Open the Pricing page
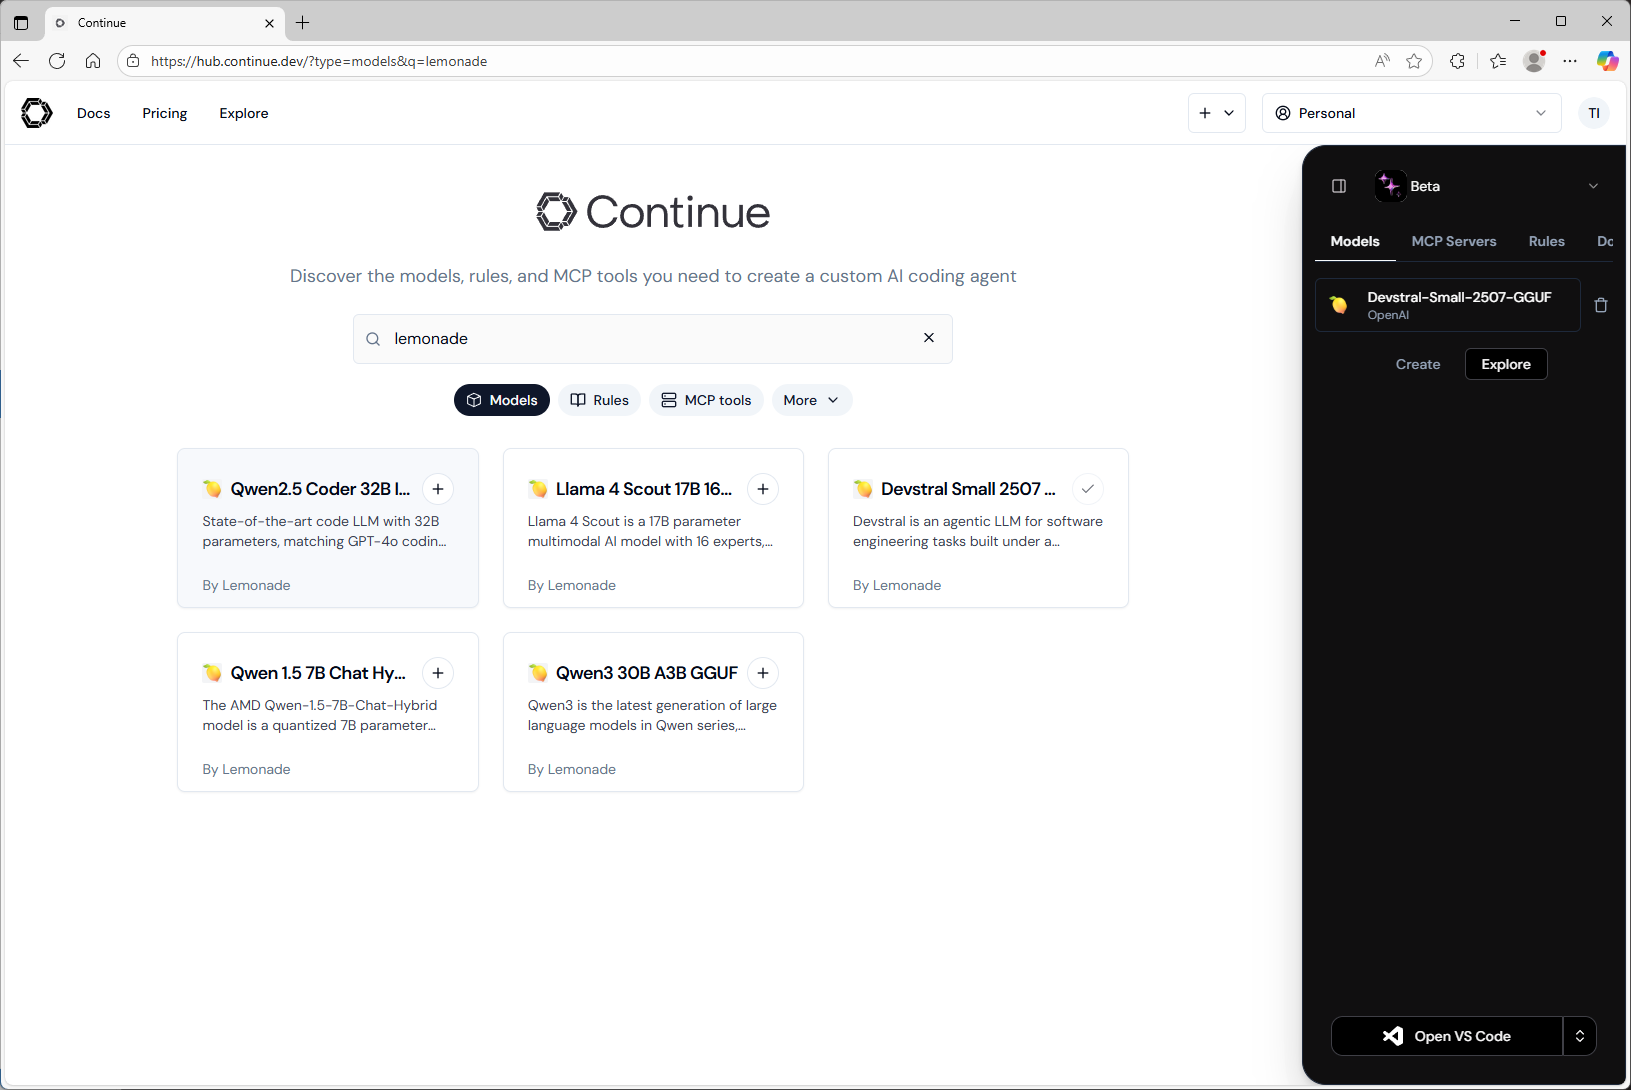Image resolution: width=1631 pixels, height=1090 pixels. click(x=165, y=113)
